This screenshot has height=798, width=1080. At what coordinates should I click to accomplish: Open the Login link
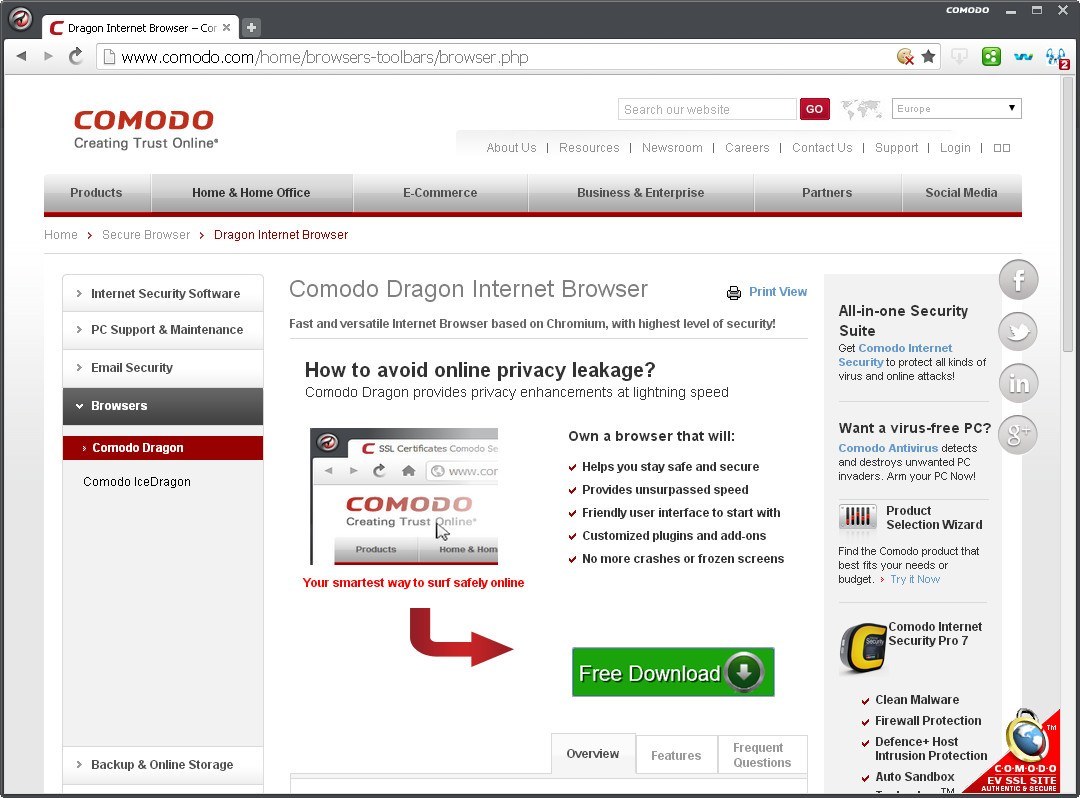pyautogui.click(x=955, y=148)
